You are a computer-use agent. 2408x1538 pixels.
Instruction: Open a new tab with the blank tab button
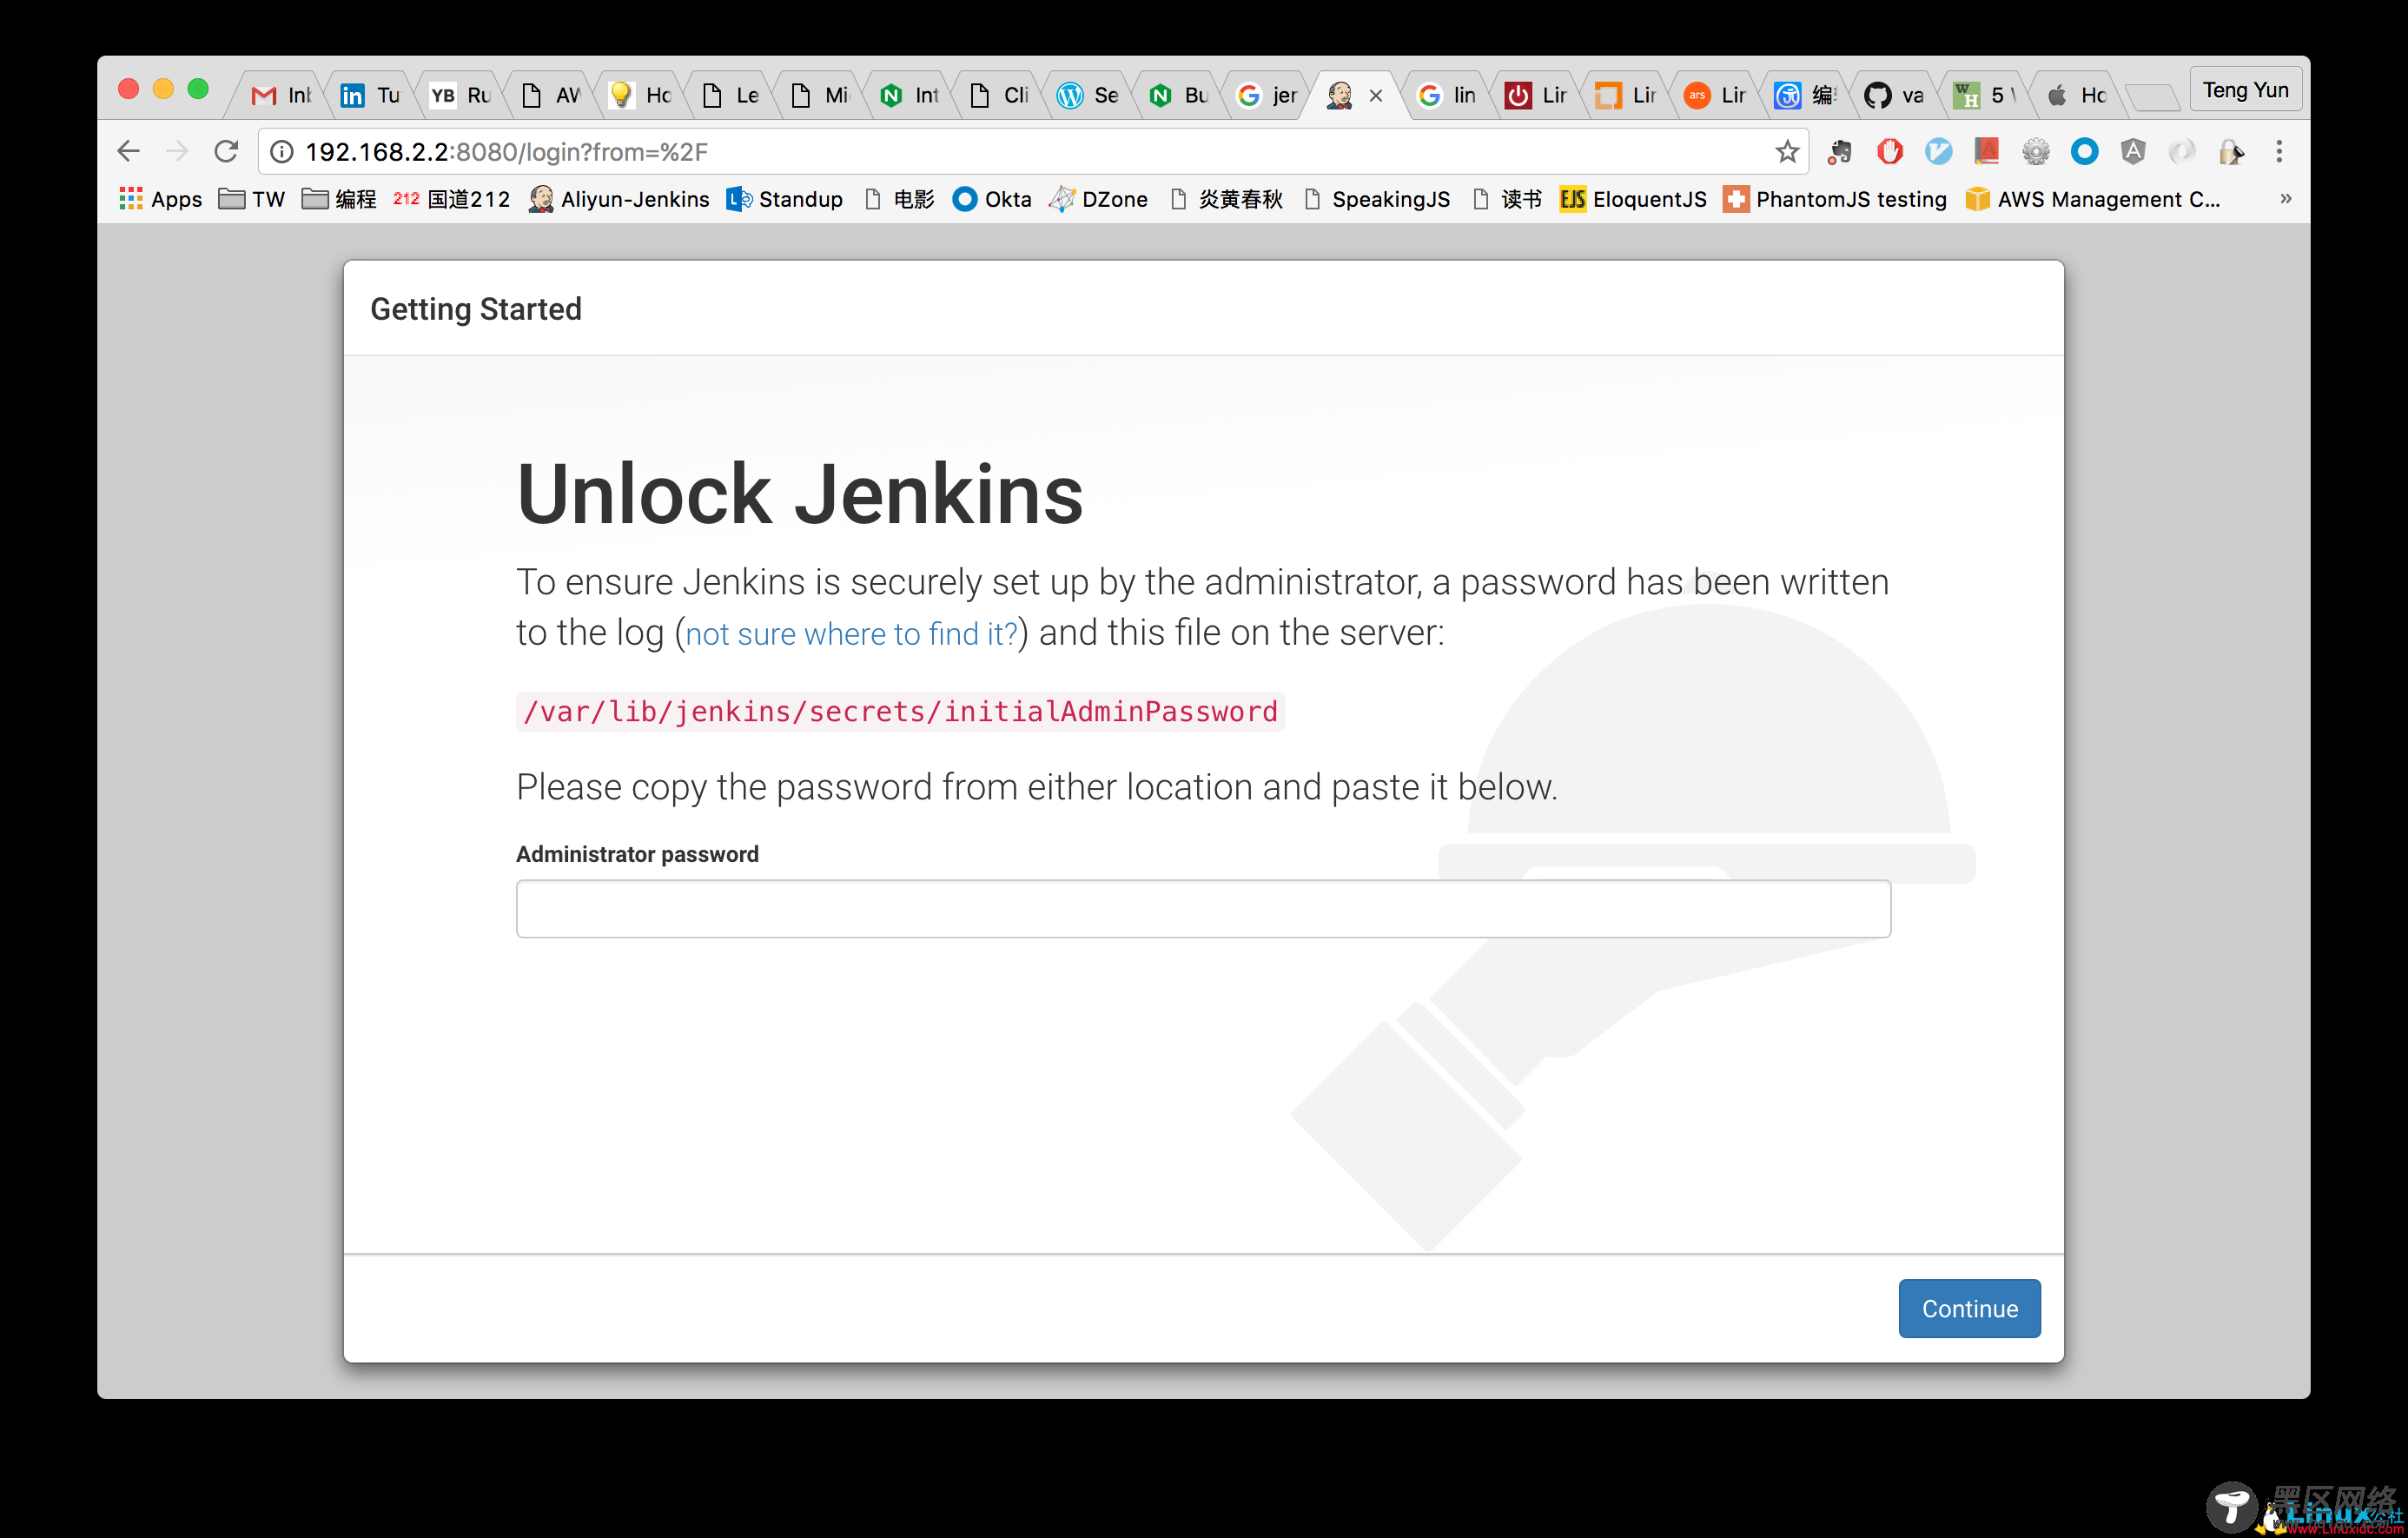click(x=2151, y=97)
